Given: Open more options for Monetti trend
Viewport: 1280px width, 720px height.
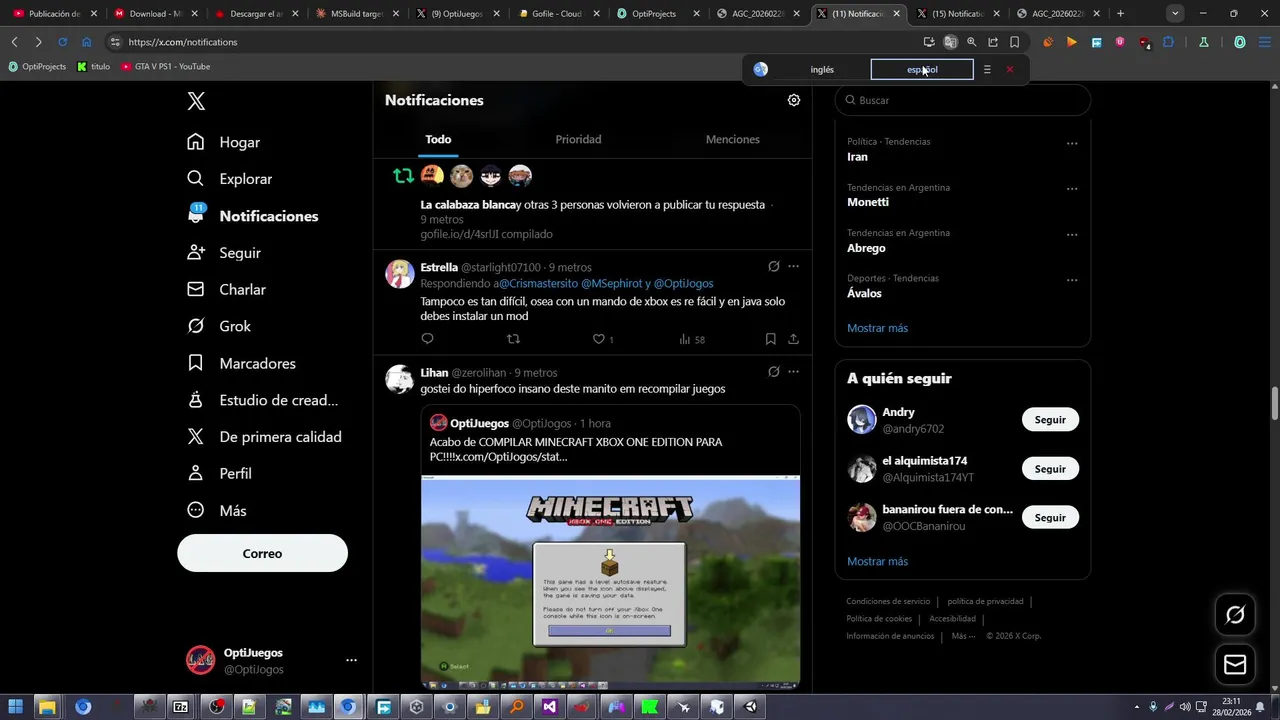Looking at the screenshot, I should point(1072,189).
